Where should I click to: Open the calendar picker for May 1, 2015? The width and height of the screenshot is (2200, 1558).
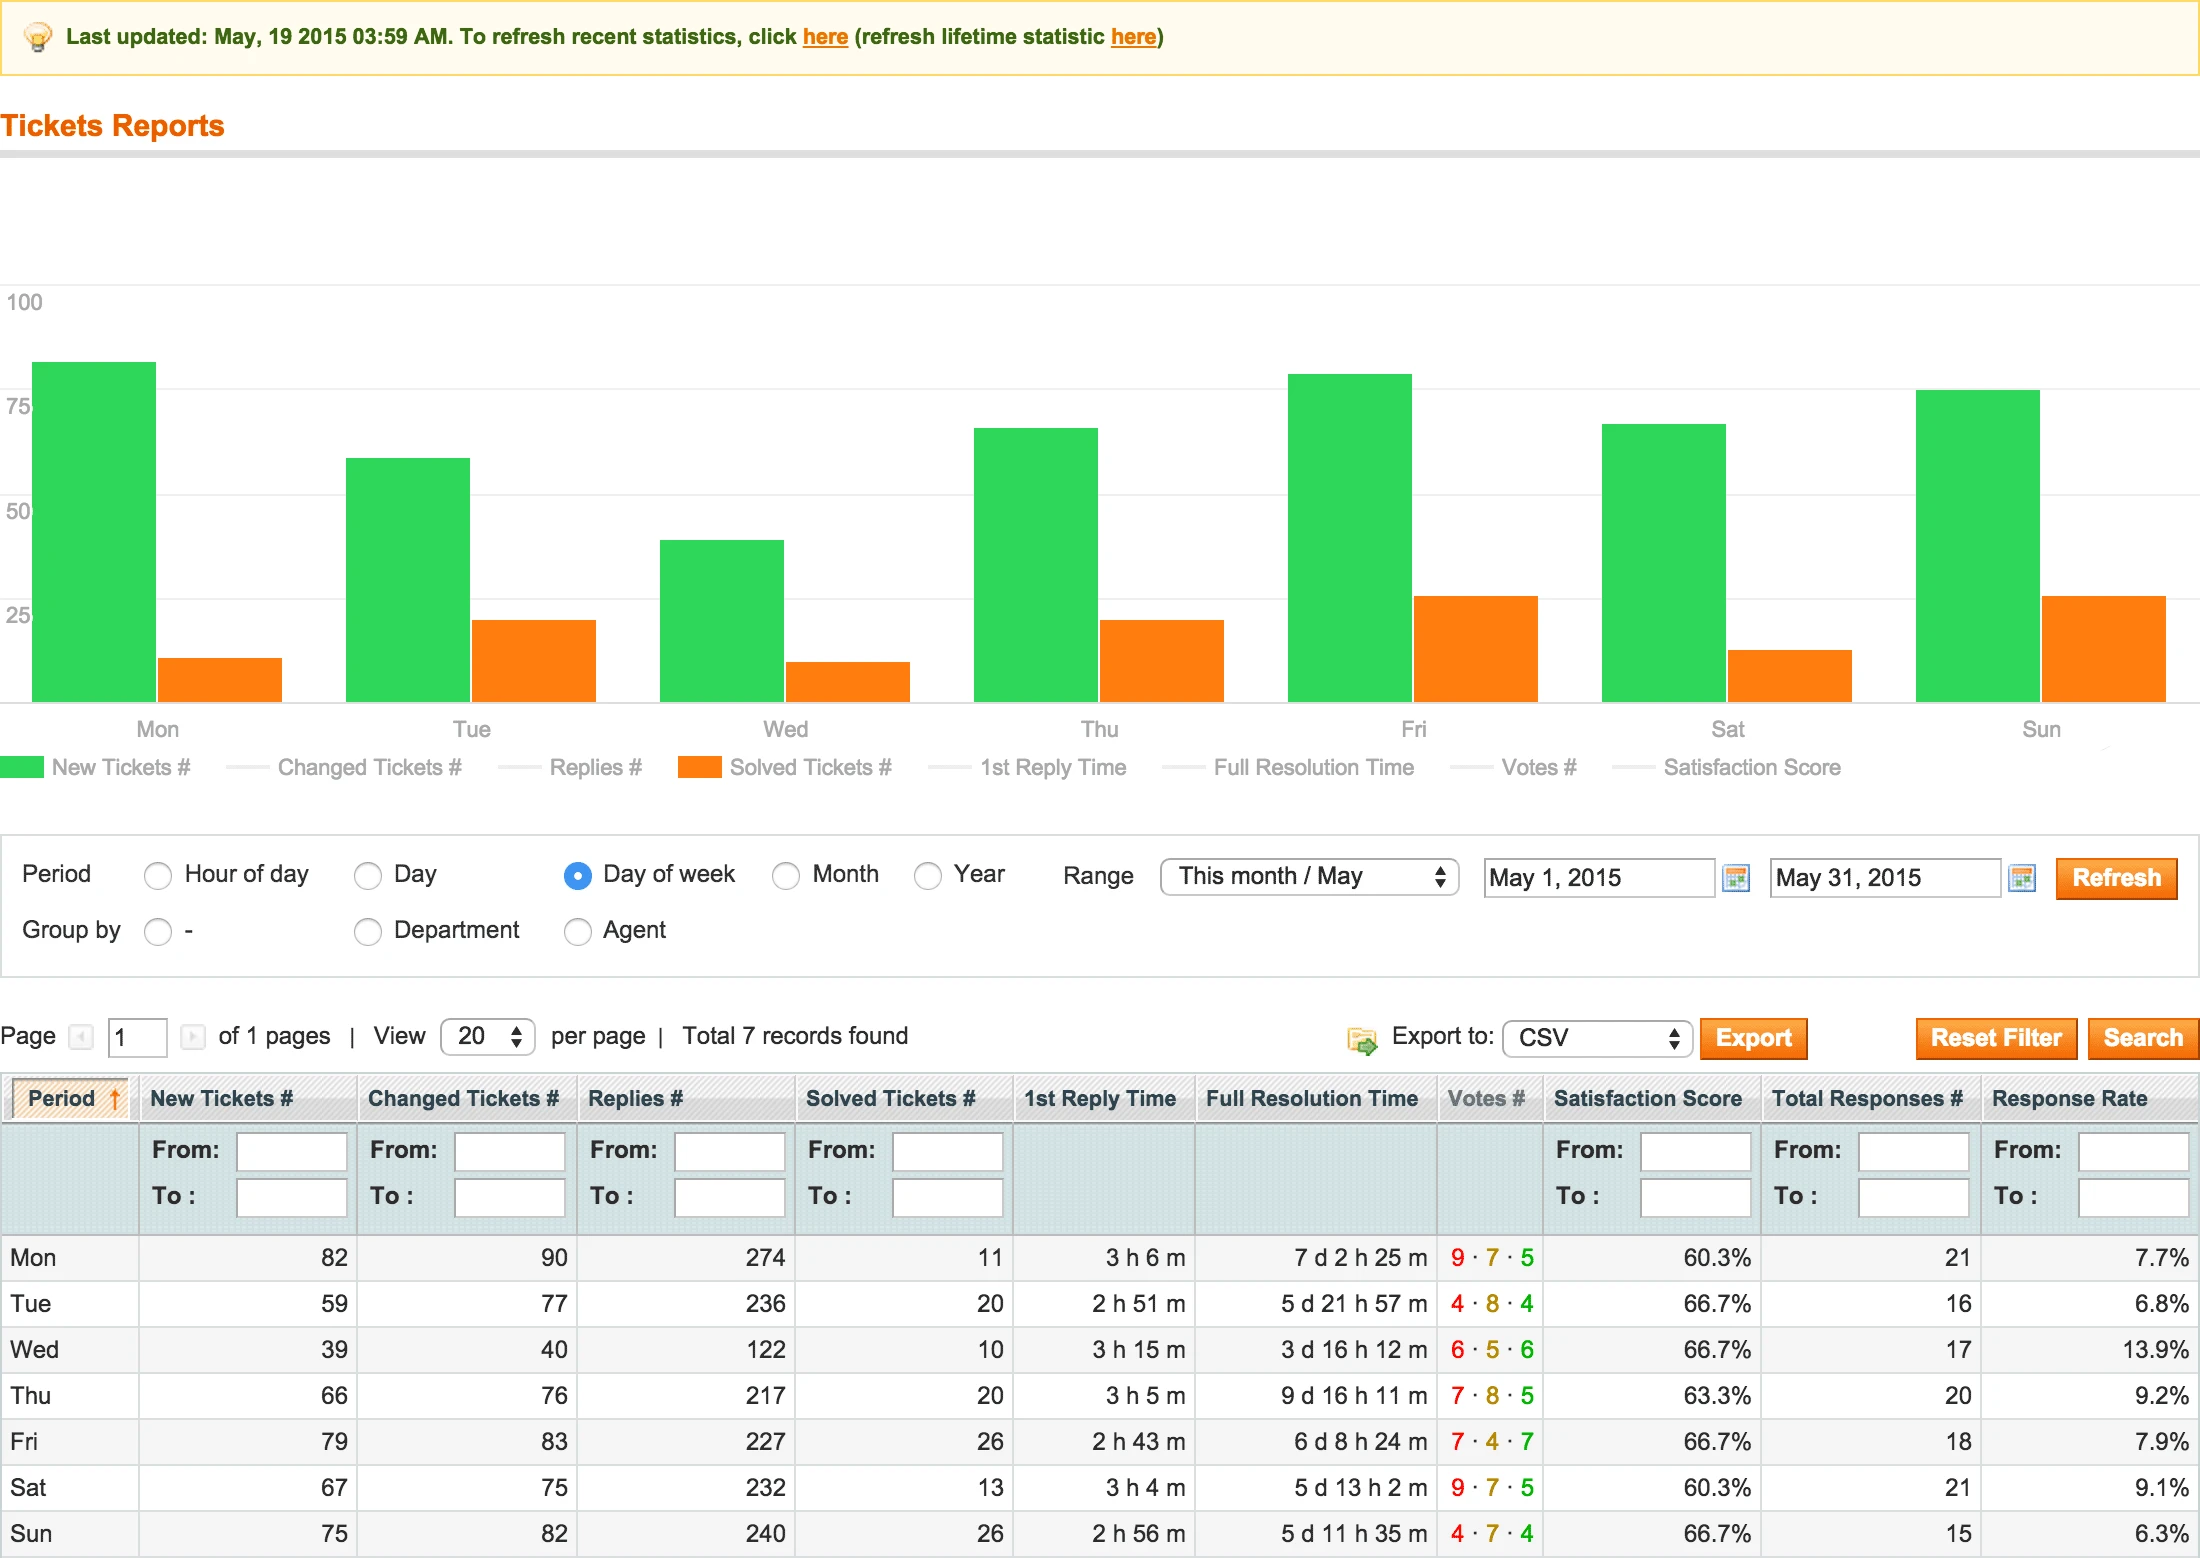[x=1736, y=877]
